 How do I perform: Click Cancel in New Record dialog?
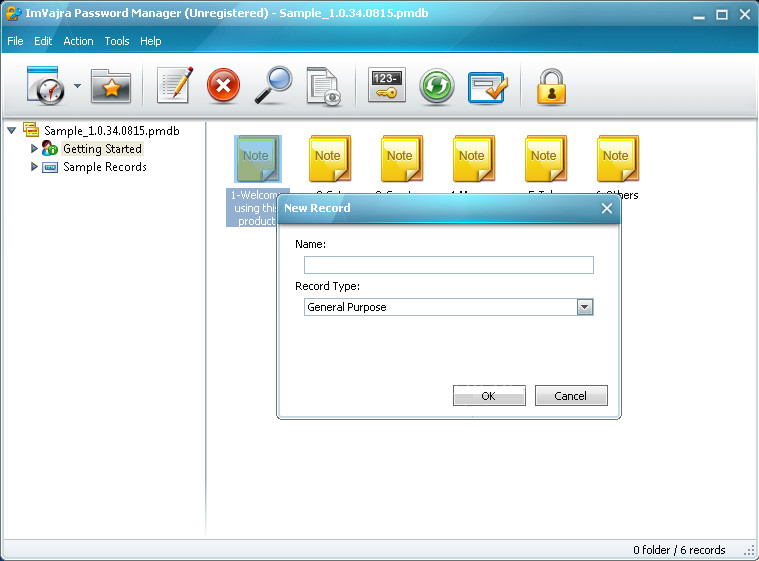571,395
